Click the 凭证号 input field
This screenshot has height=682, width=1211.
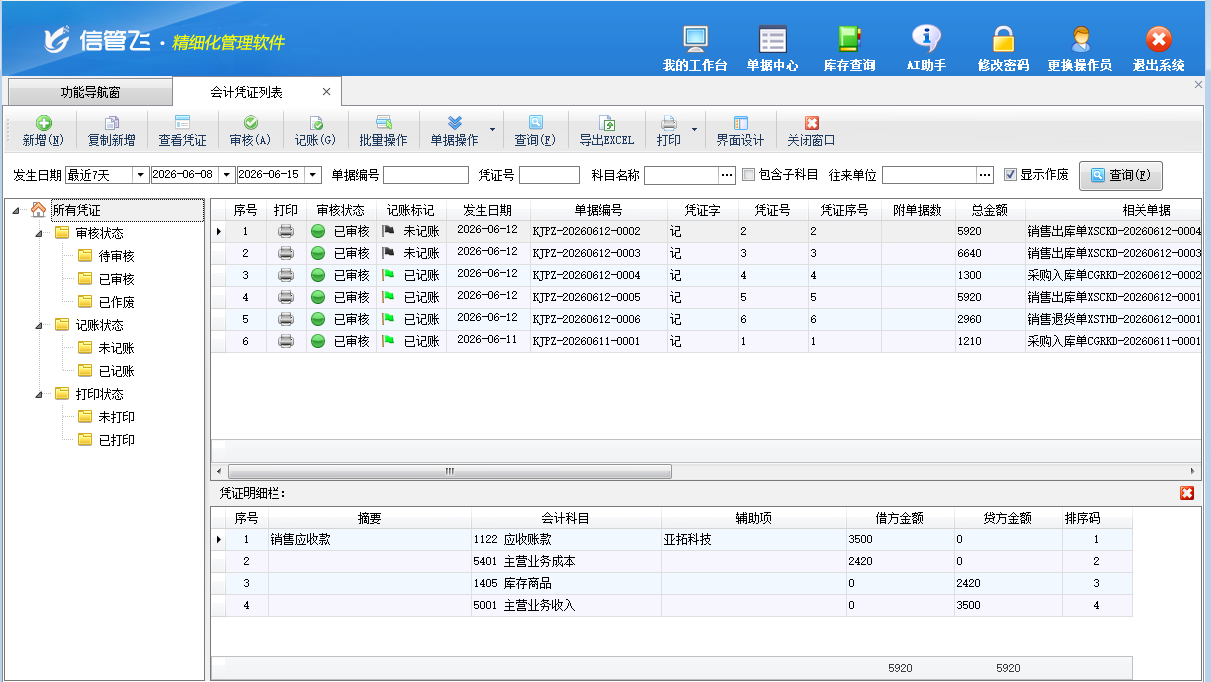click(x=549, y=175)
